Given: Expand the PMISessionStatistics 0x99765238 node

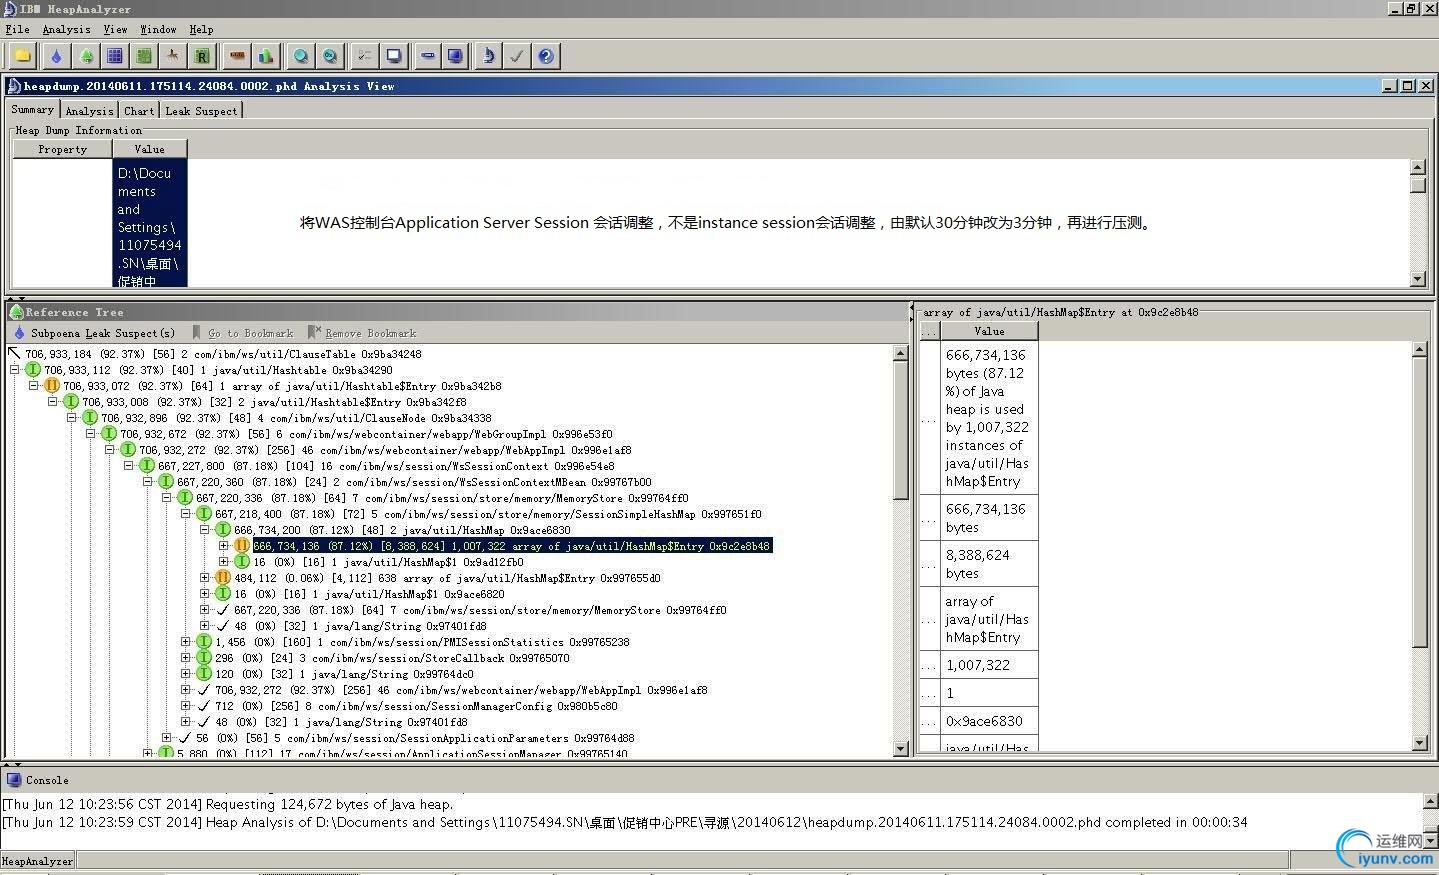Looking at the screenshot, I should (x=186, y=642).
